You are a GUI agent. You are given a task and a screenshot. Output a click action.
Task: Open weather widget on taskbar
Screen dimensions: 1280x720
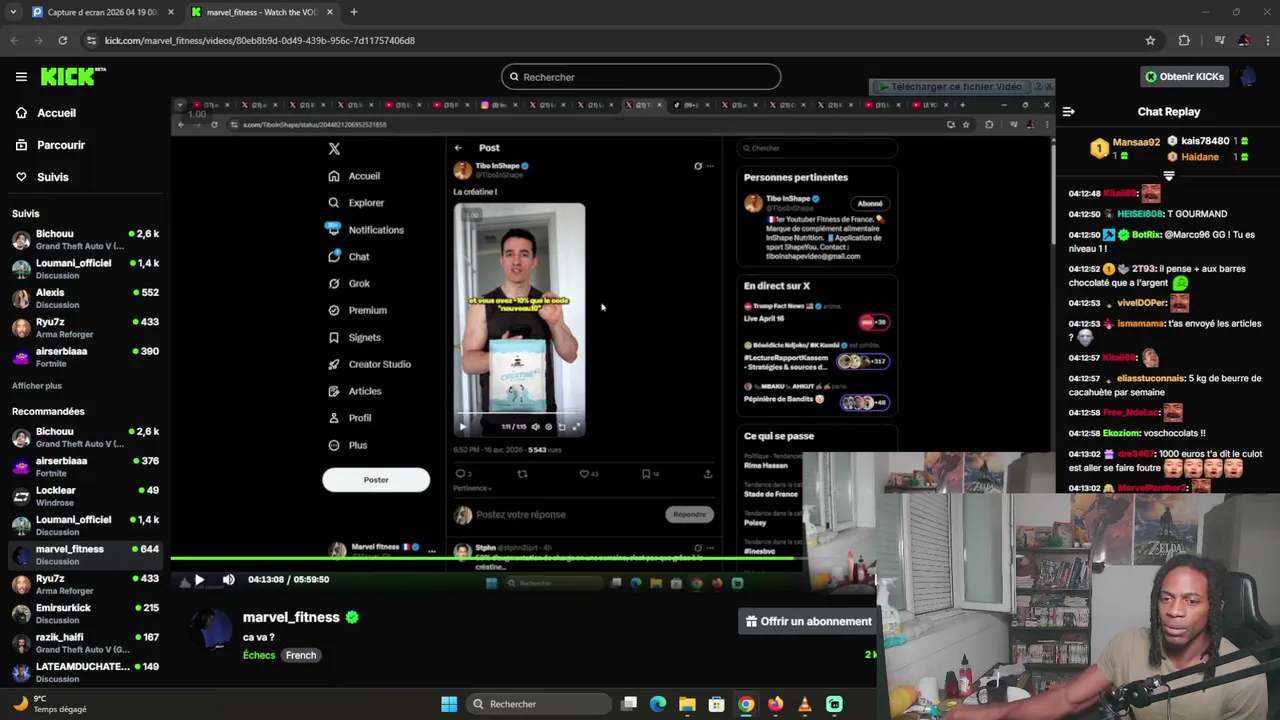(48, 704)
